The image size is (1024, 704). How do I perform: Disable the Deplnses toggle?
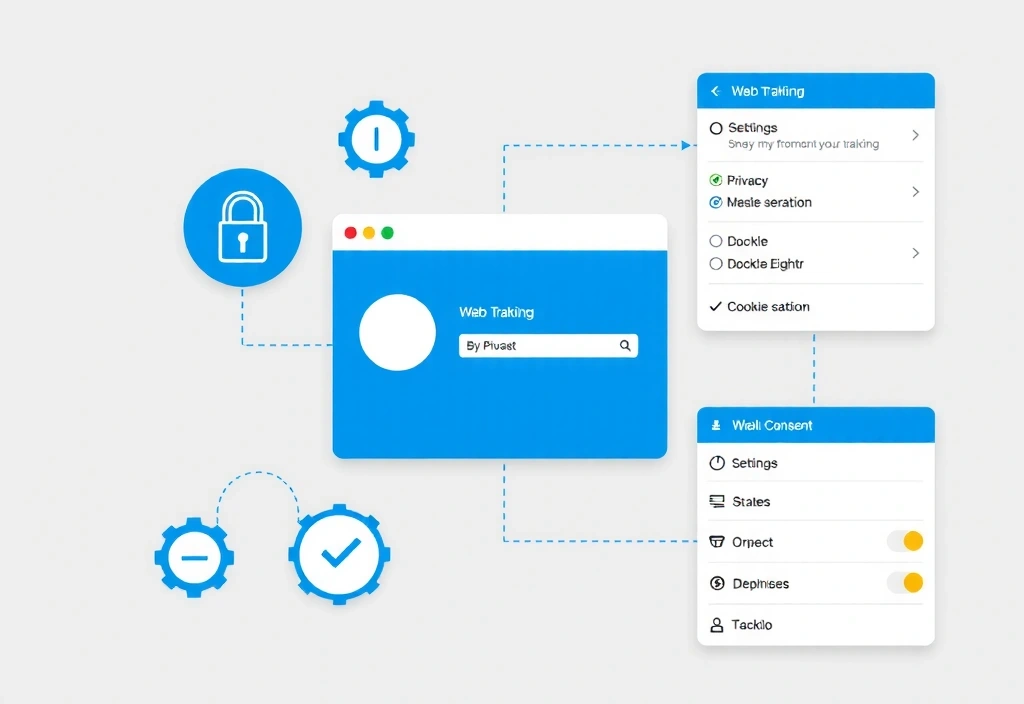pos(903,582)
